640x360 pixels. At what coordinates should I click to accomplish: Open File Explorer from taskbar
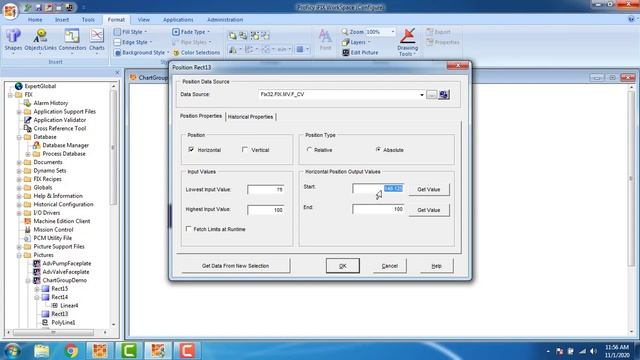coord(42,351)
